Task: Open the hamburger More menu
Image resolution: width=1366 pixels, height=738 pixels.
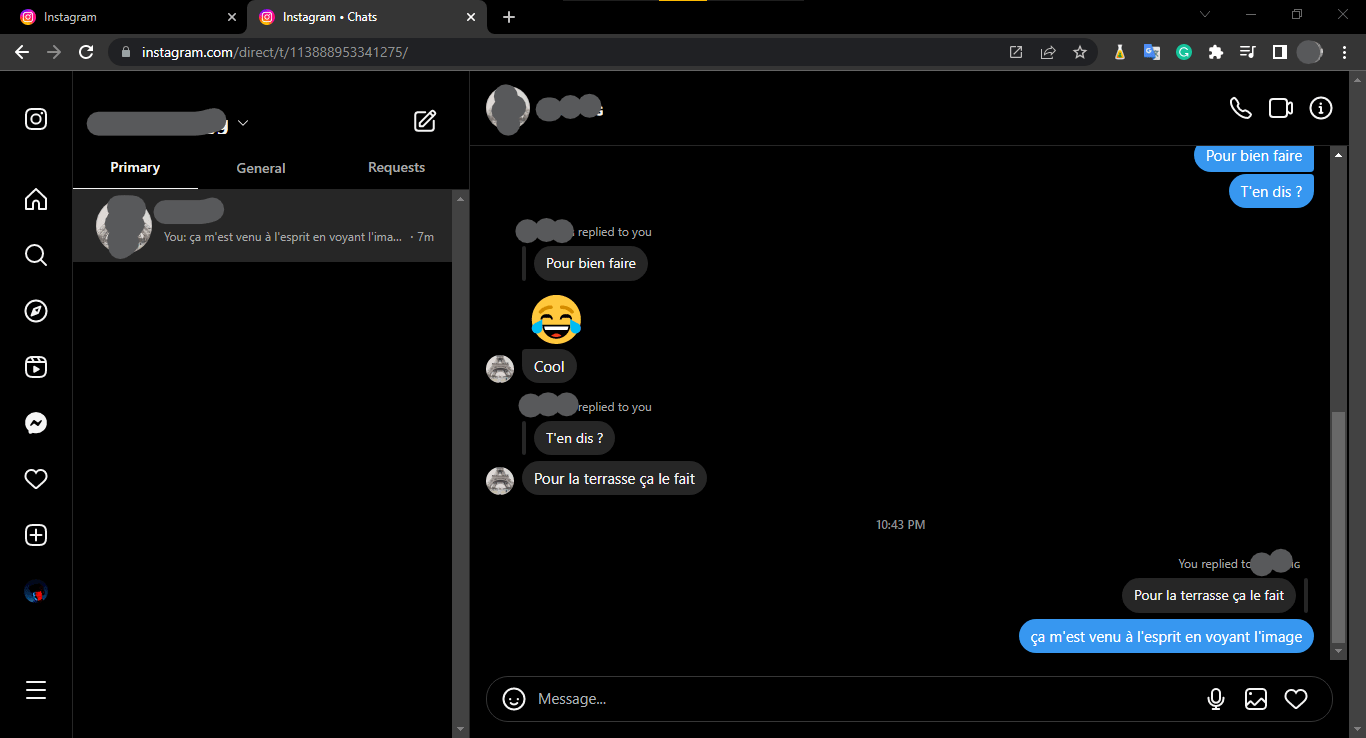Action: tap(36, 690)
